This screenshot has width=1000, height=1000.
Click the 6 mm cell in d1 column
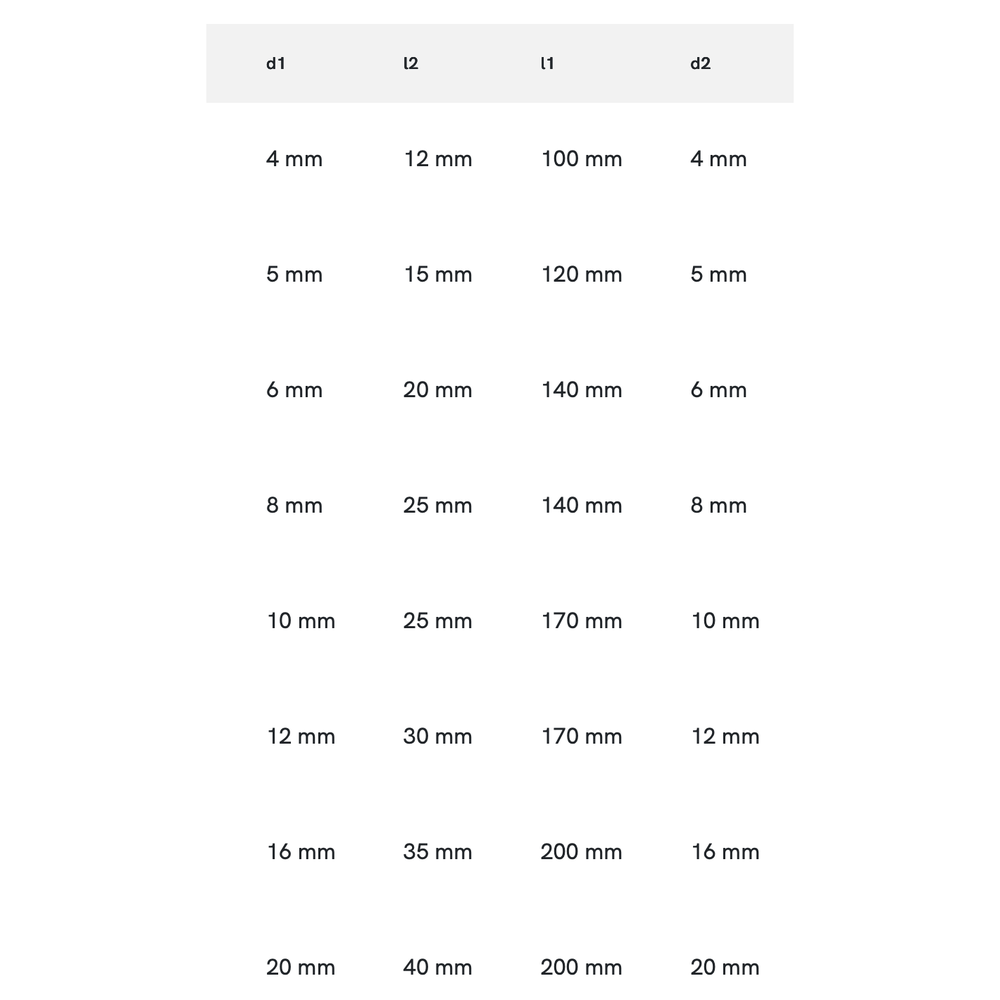point(294,390)
